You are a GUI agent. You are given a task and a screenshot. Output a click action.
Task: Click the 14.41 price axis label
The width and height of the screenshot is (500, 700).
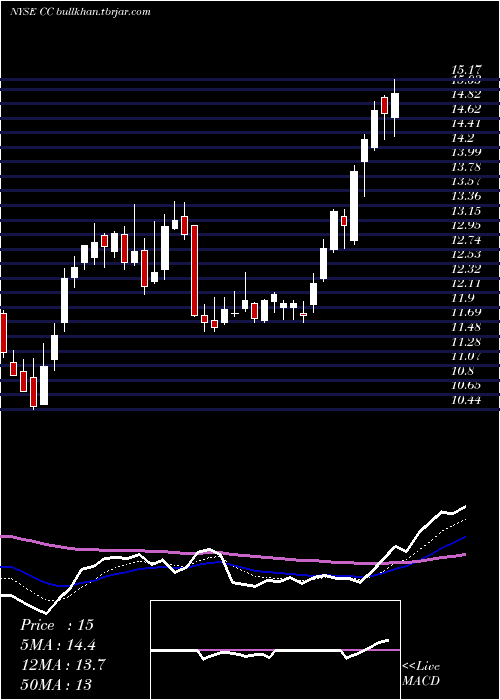point(466,124)
